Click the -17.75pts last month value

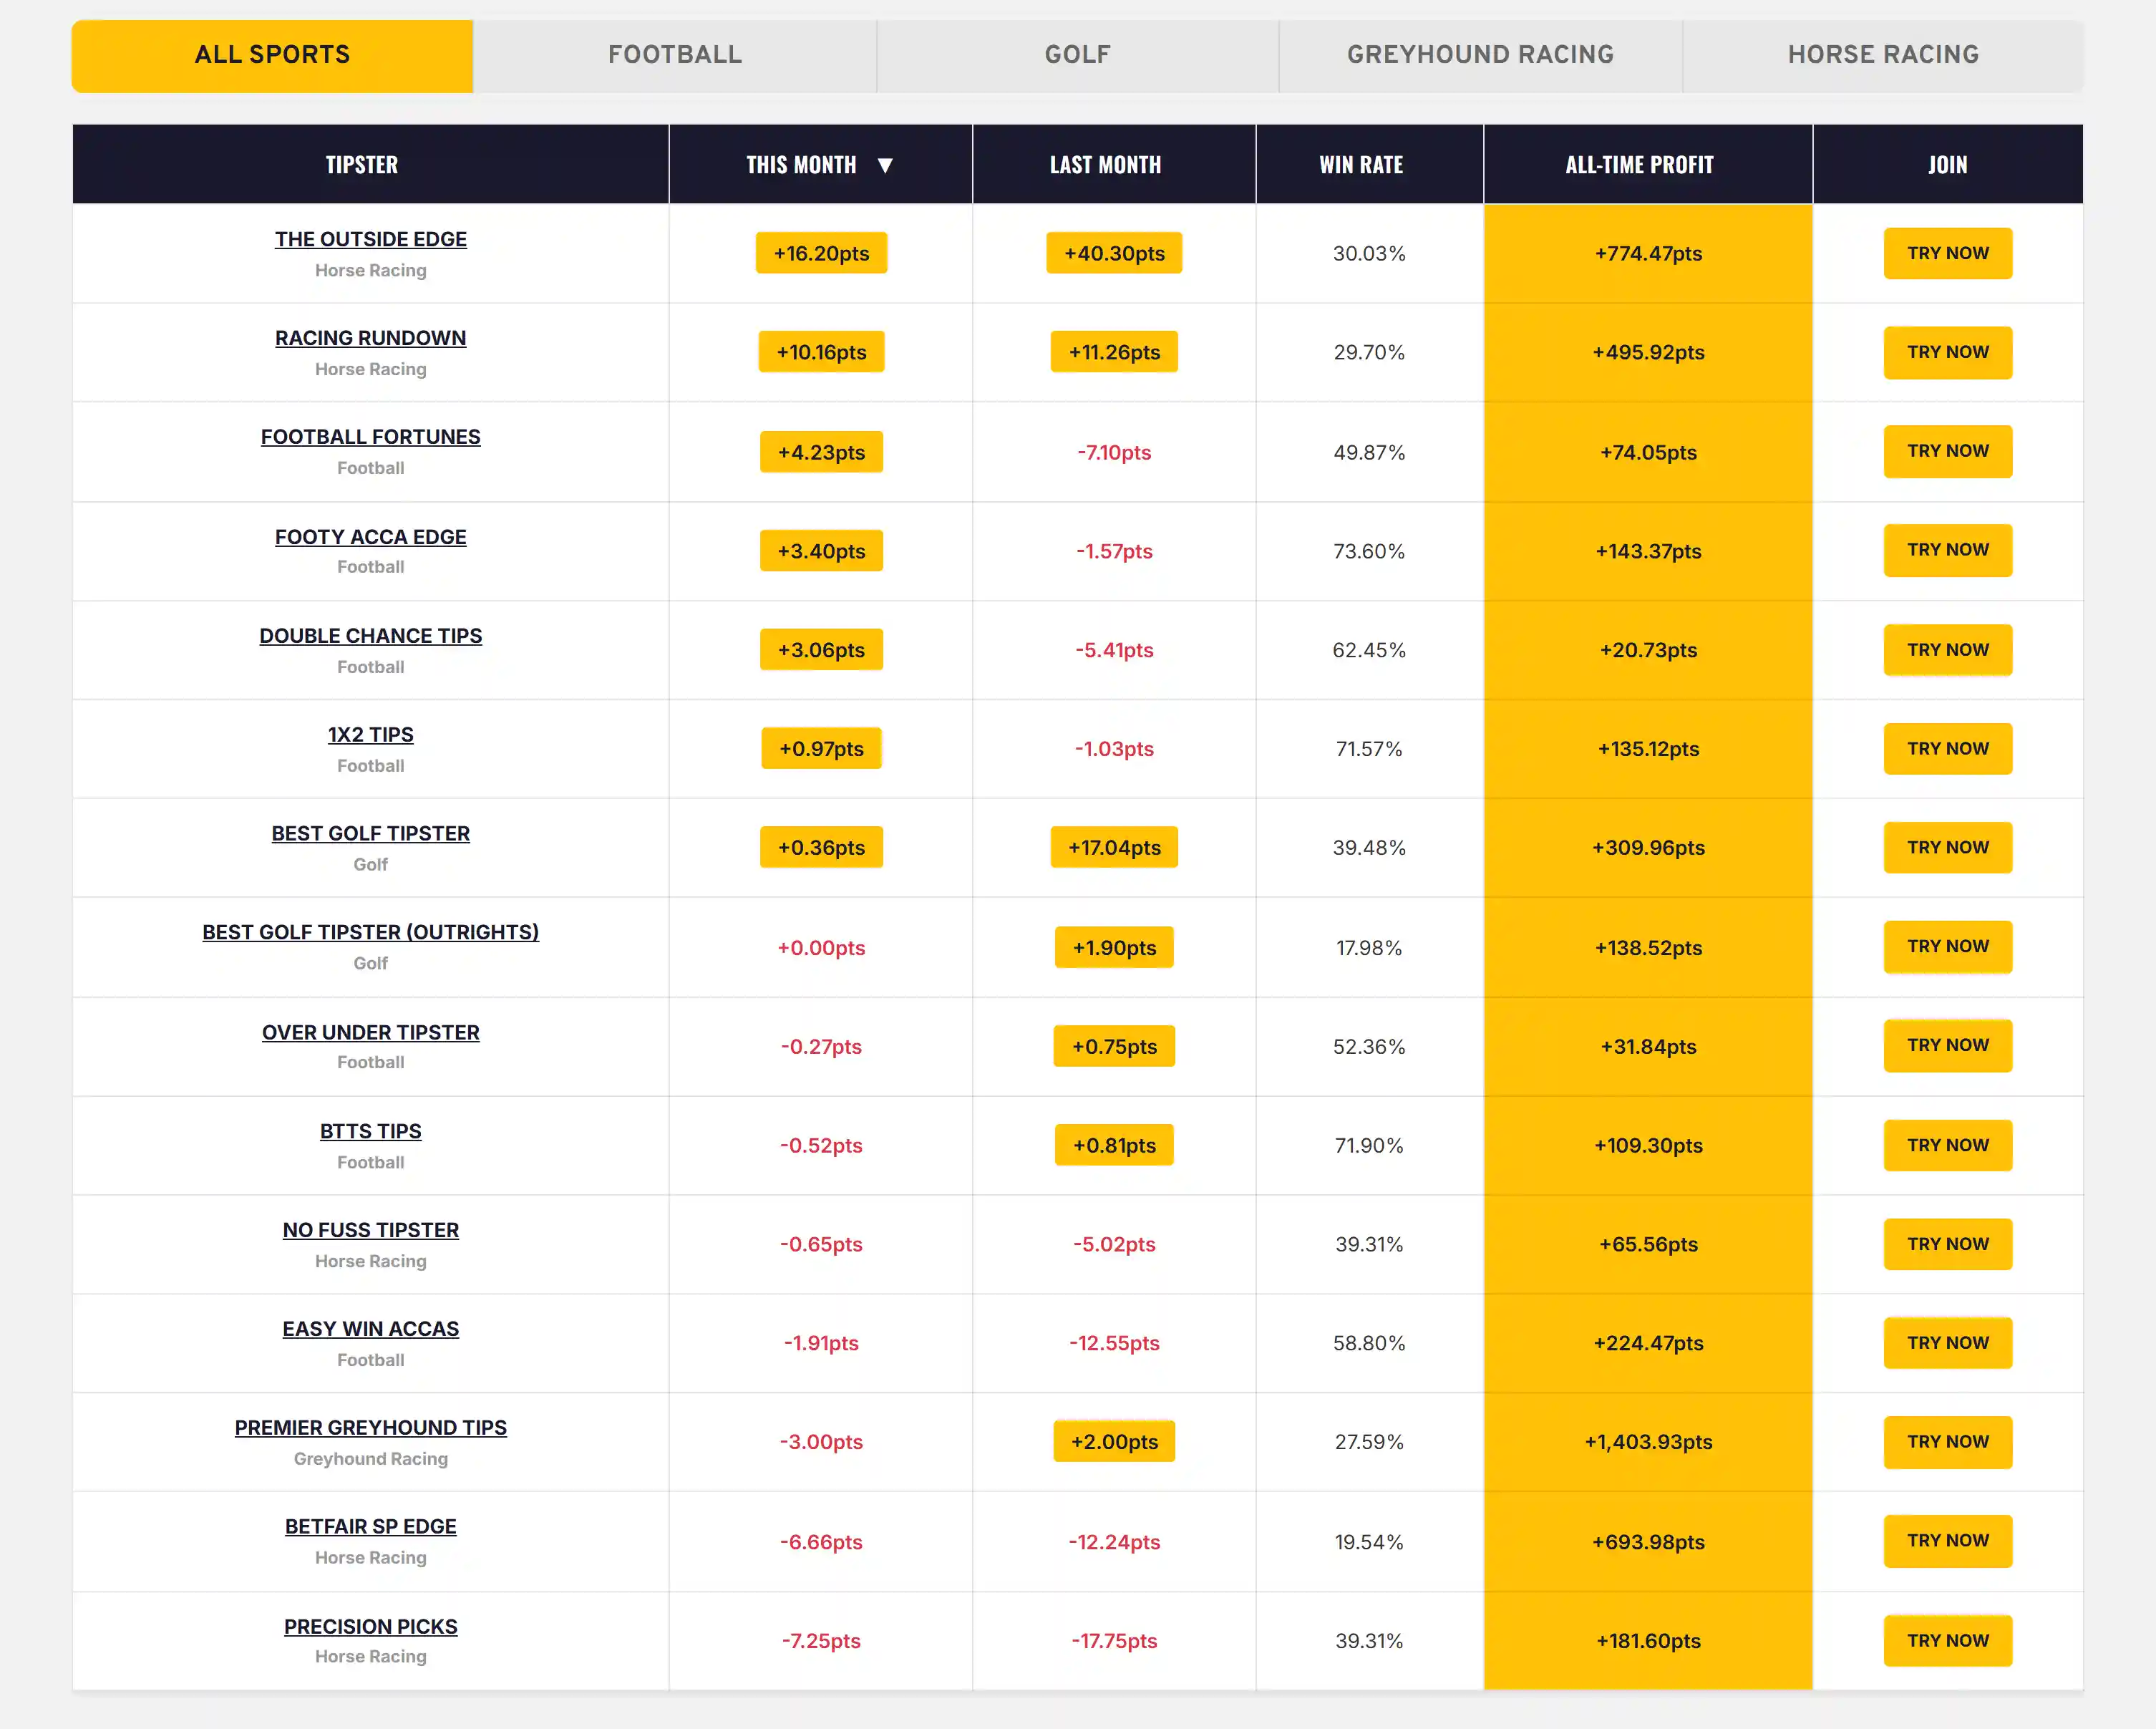[1114, 1641]
